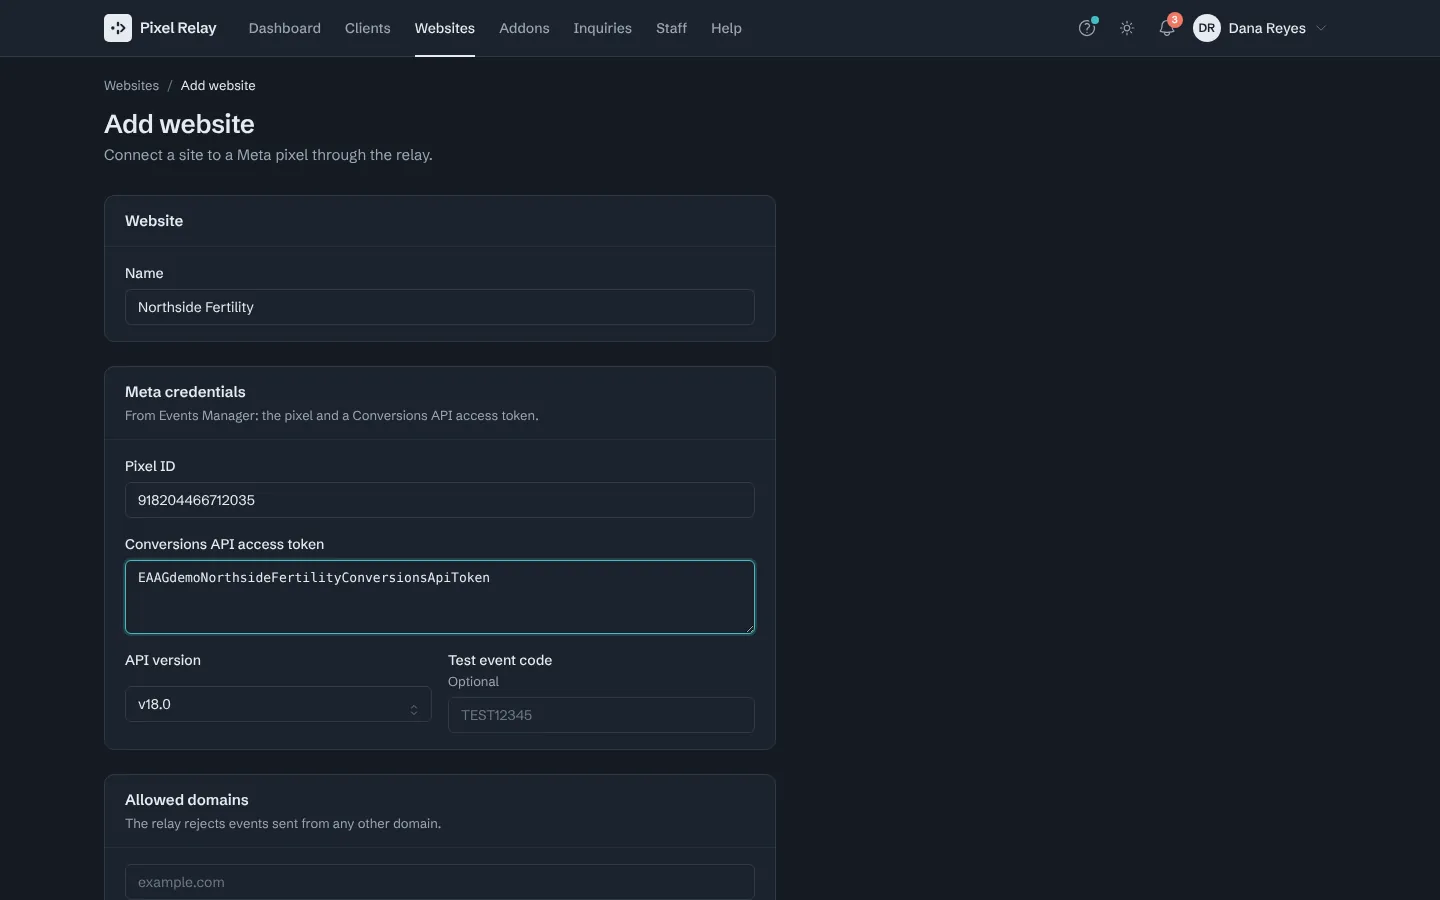
Task: Click the Allowed domains section heading
Action: click(x=187, y=800)
